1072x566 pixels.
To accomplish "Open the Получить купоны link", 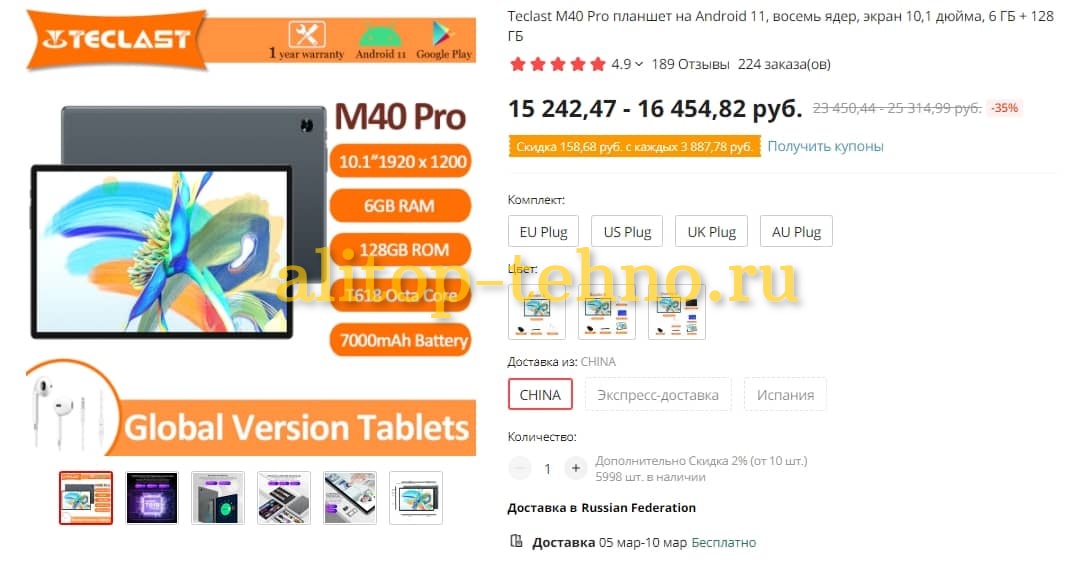I will [825, 146].
